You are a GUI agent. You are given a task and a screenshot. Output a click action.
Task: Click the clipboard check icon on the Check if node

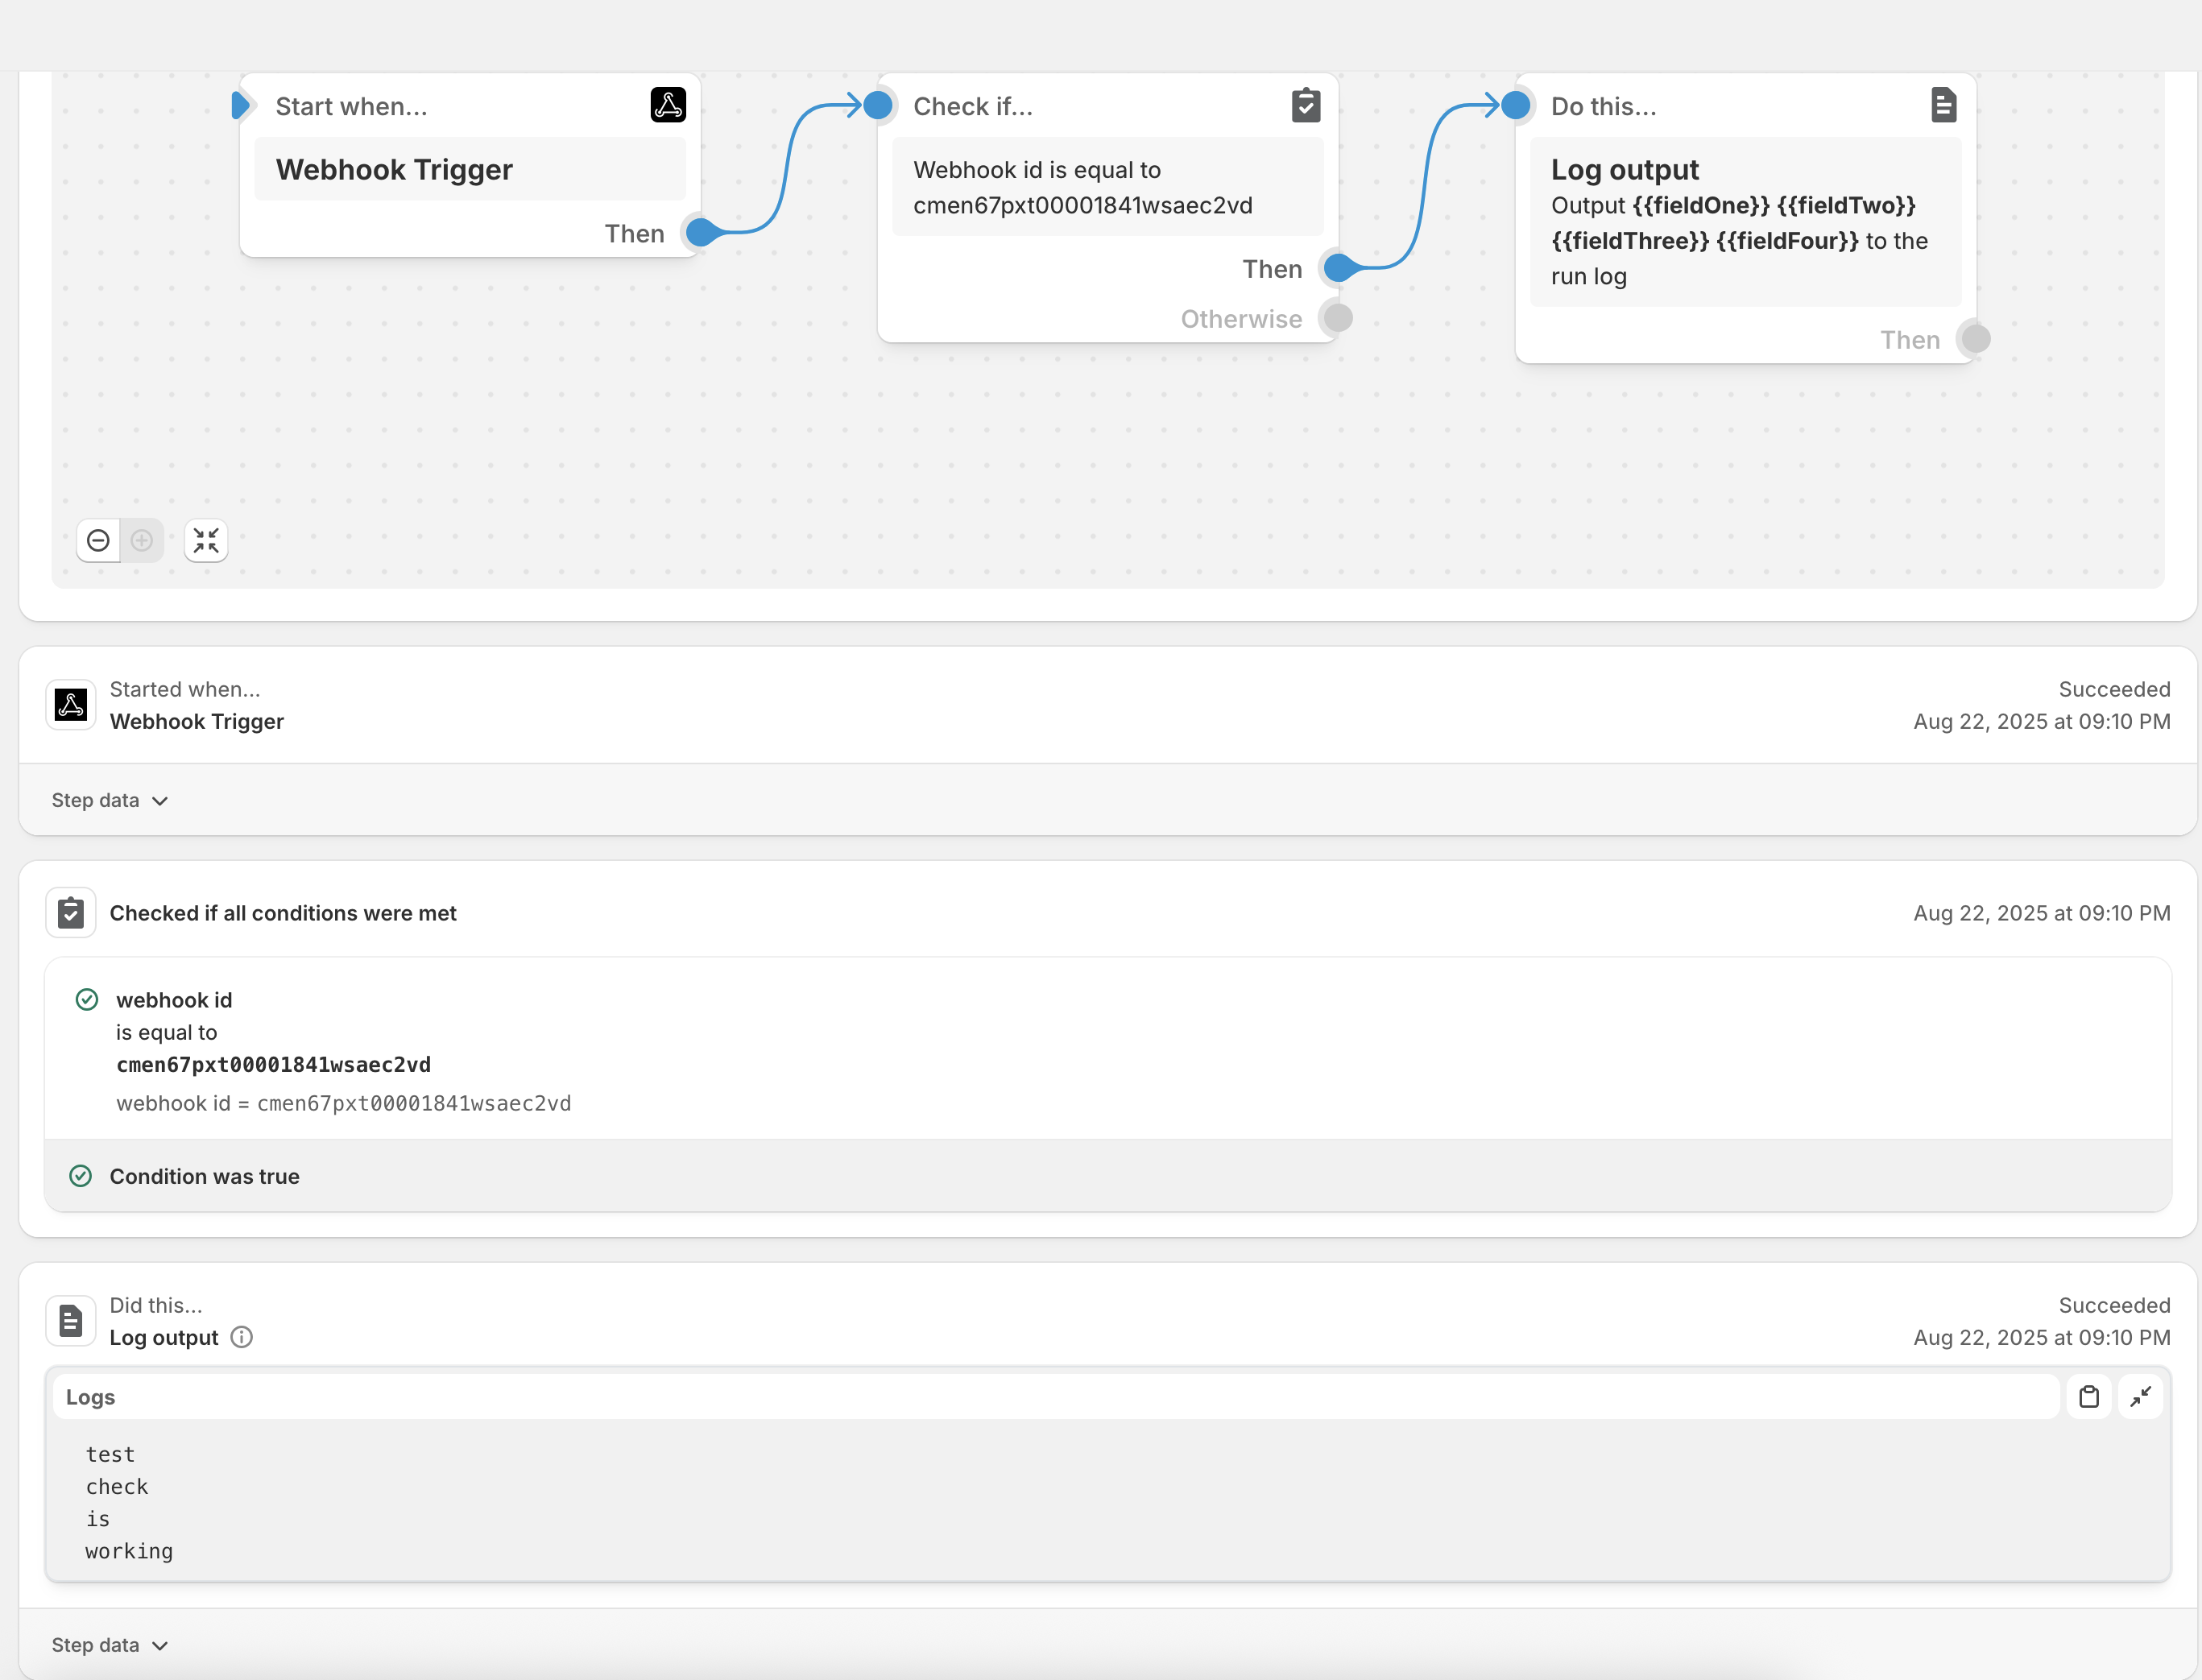click(x=1306, y=105)
